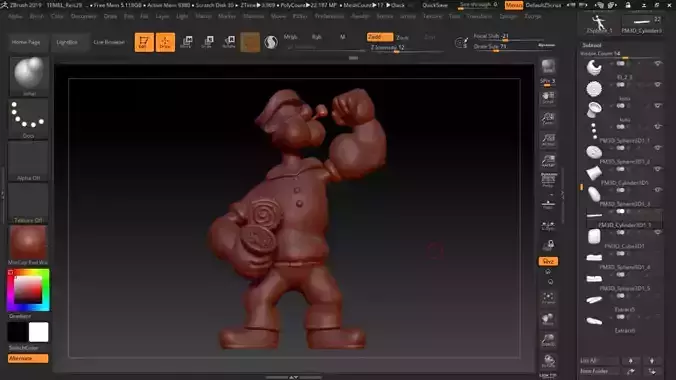Toggle visibility eye of first subtool
Viewport: 676px width, 380px height.
(x=657, y=64)
